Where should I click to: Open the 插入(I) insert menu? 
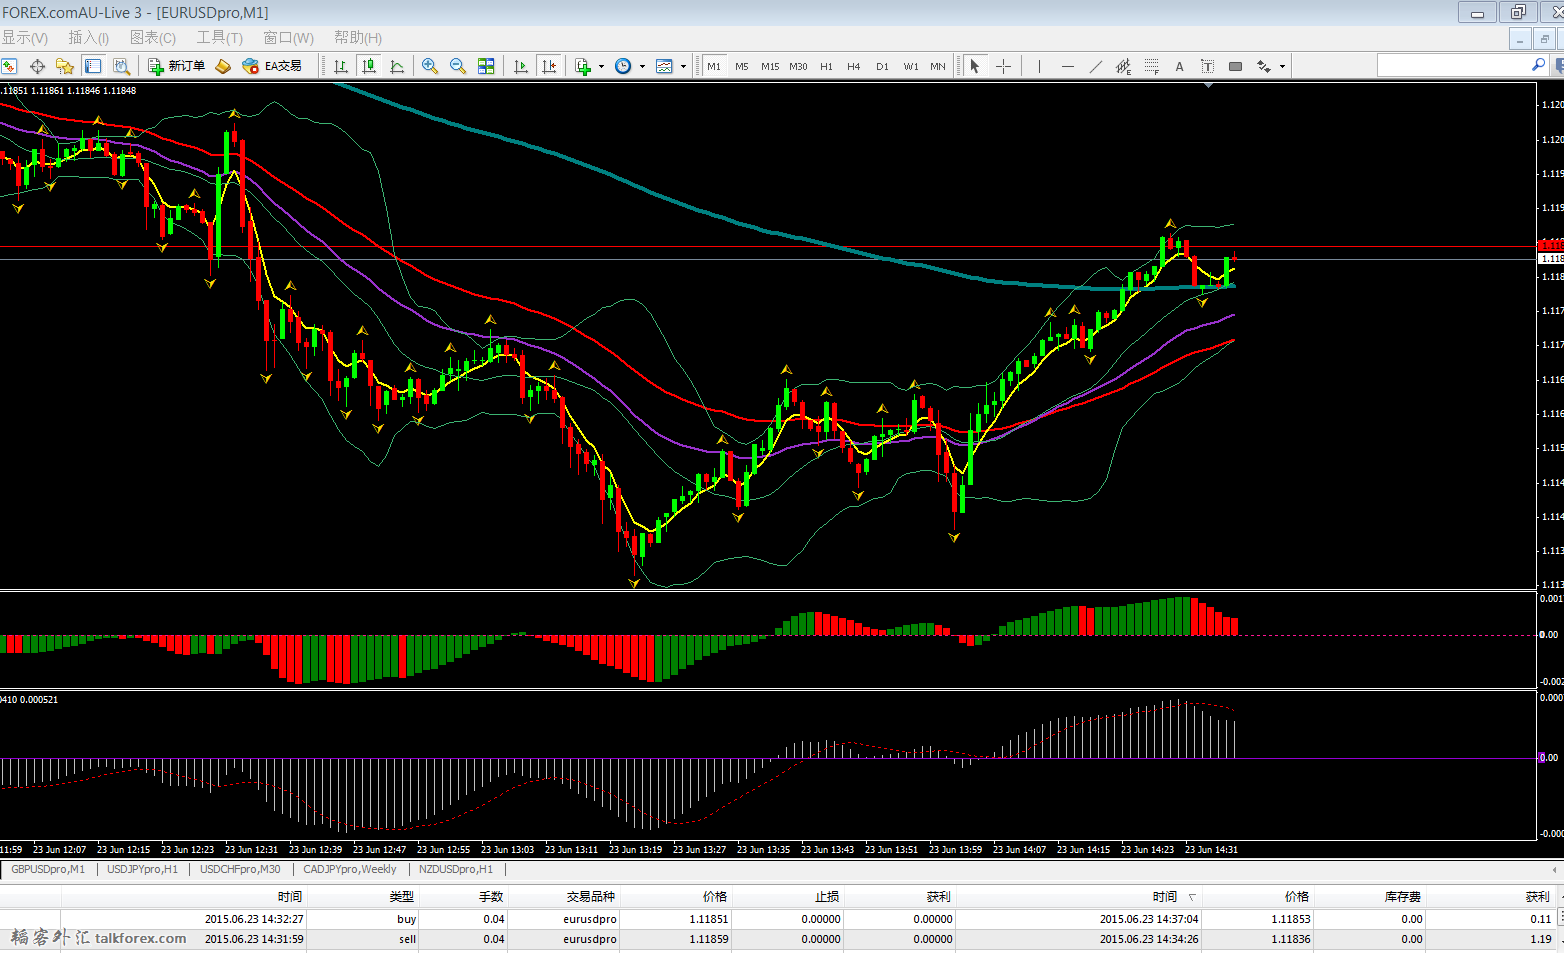tap(89, 38)
